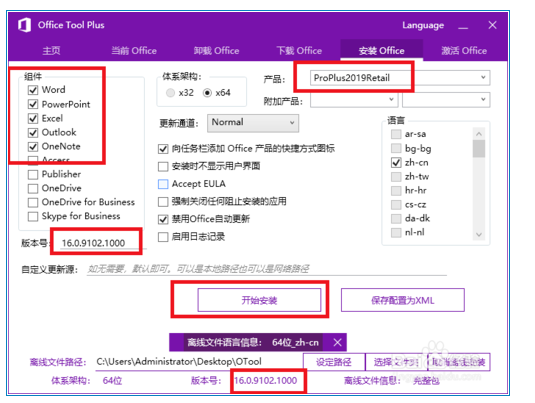Check Skype for Business component
The height and width of the screenshot is (403, 535).
[x=33, y=216]
